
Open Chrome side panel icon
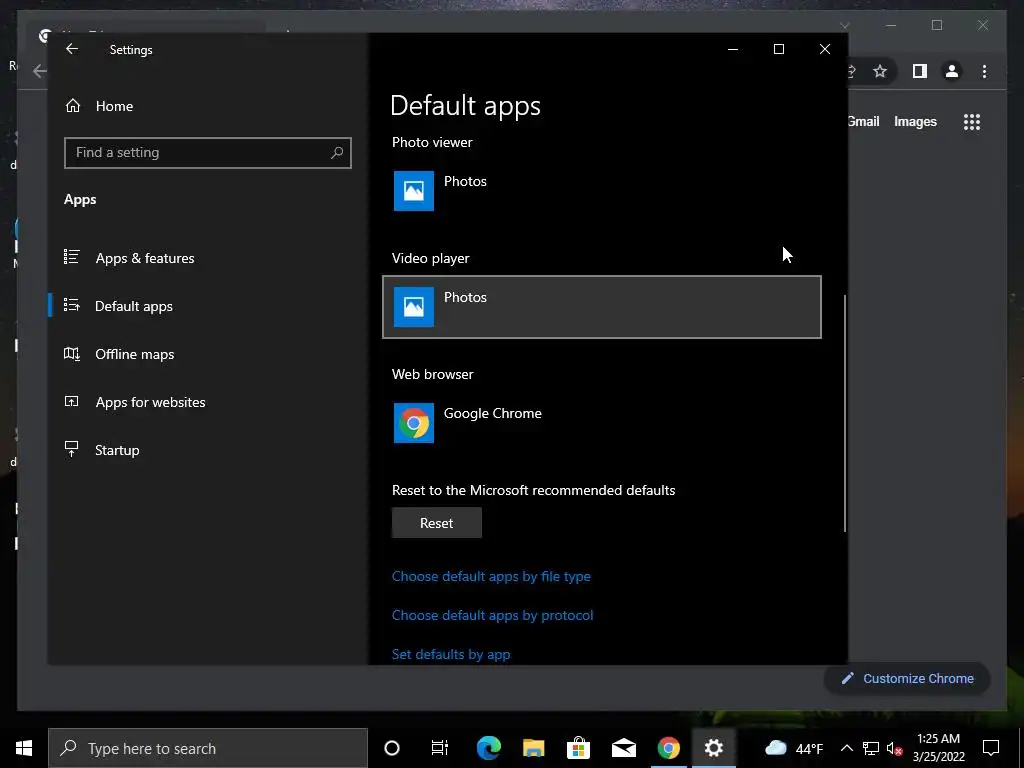(920, 71)
